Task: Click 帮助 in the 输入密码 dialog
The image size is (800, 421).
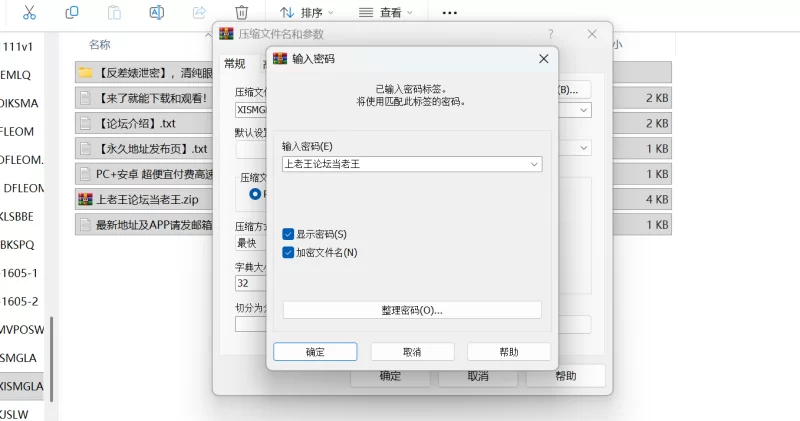Action: 509,352
